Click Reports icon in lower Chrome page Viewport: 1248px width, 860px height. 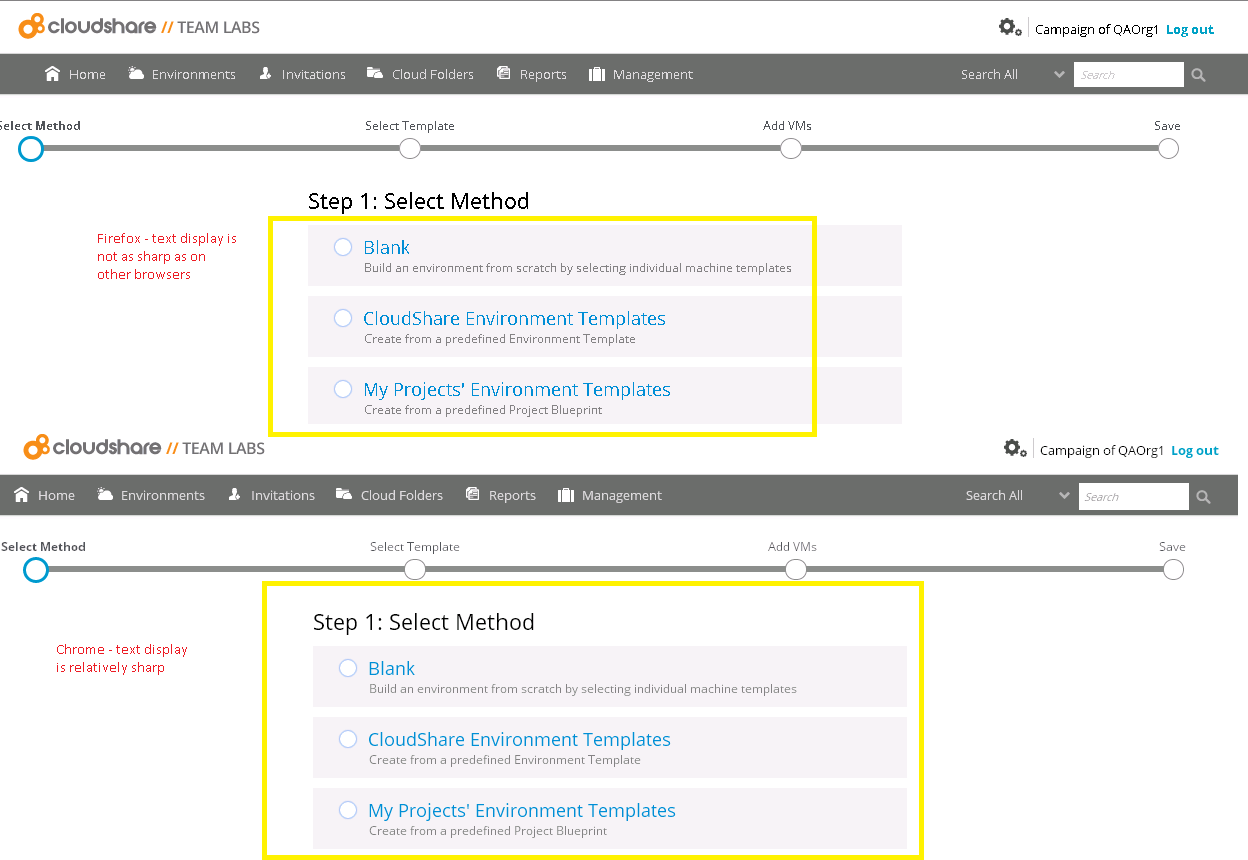tap(472, 495)
